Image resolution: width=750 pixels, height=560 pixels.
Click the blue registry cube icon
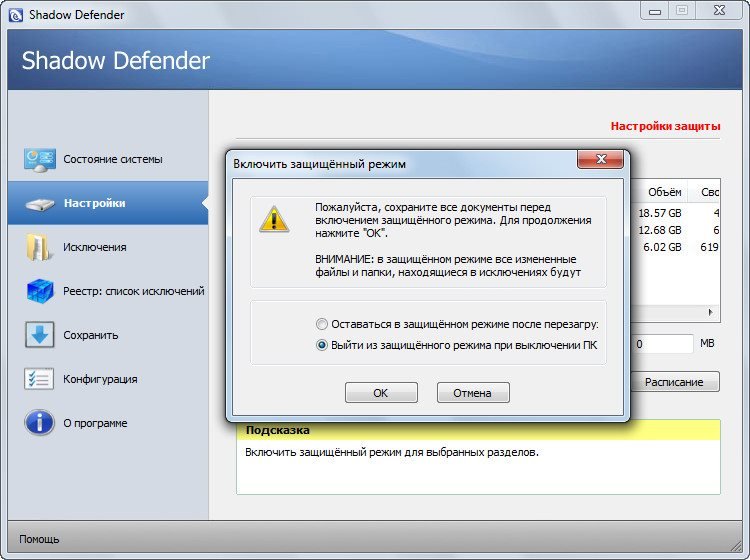(x=40, y=291)
